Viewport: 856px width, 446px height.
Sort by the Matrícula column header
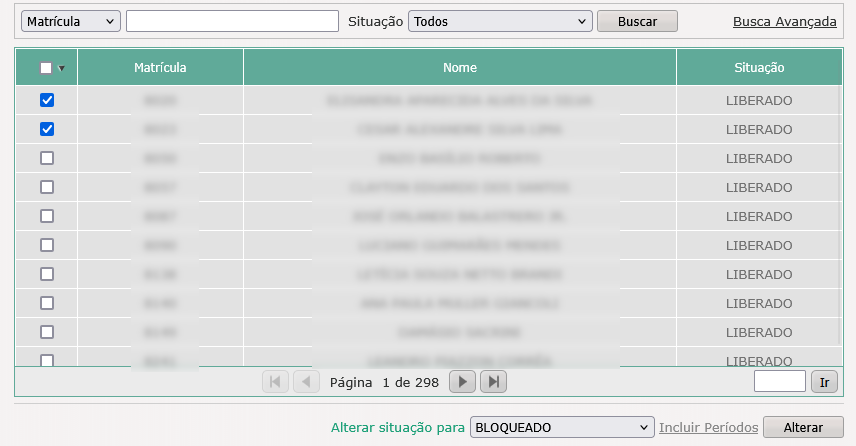160,67
